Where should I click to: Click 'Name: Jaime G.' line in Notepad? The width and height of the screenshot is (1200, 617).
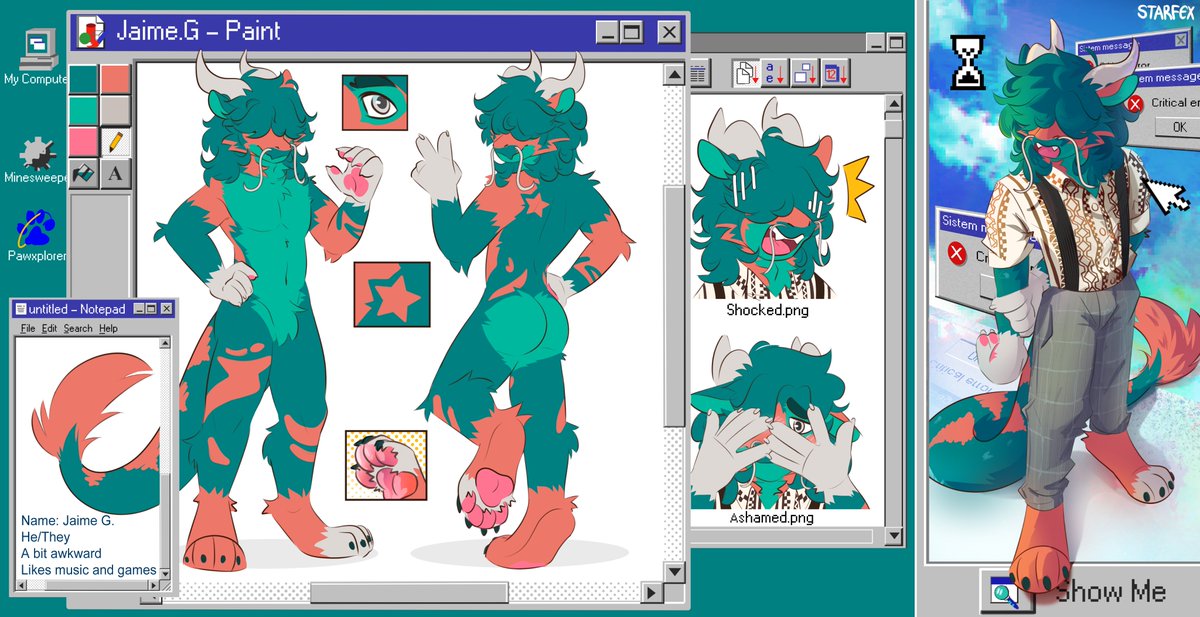tap(68, 521)
